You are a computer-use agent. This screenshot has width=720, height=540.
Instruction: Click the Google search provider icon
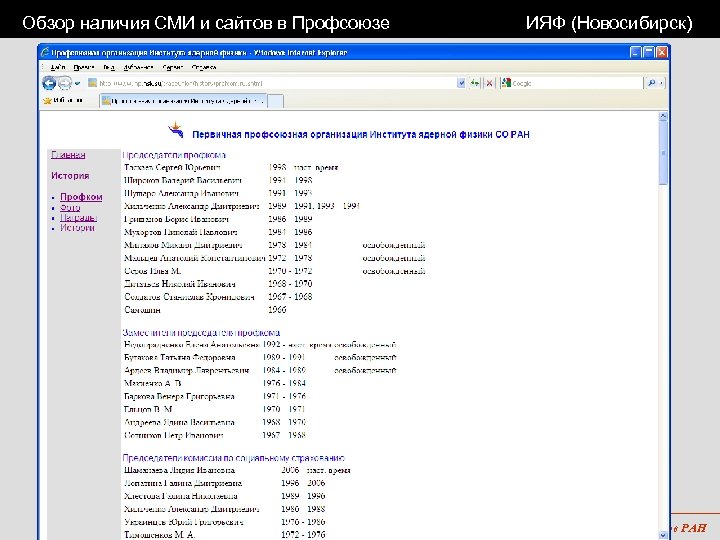coord(506,83)
